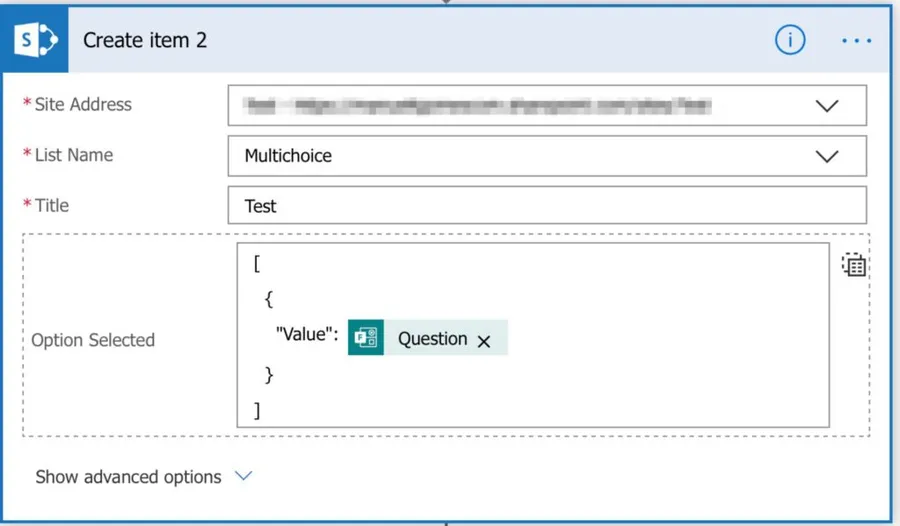The width and height of the screenshot is (900, 526).
Task: Click the Title field label
Action: click(x=52, y=205)
